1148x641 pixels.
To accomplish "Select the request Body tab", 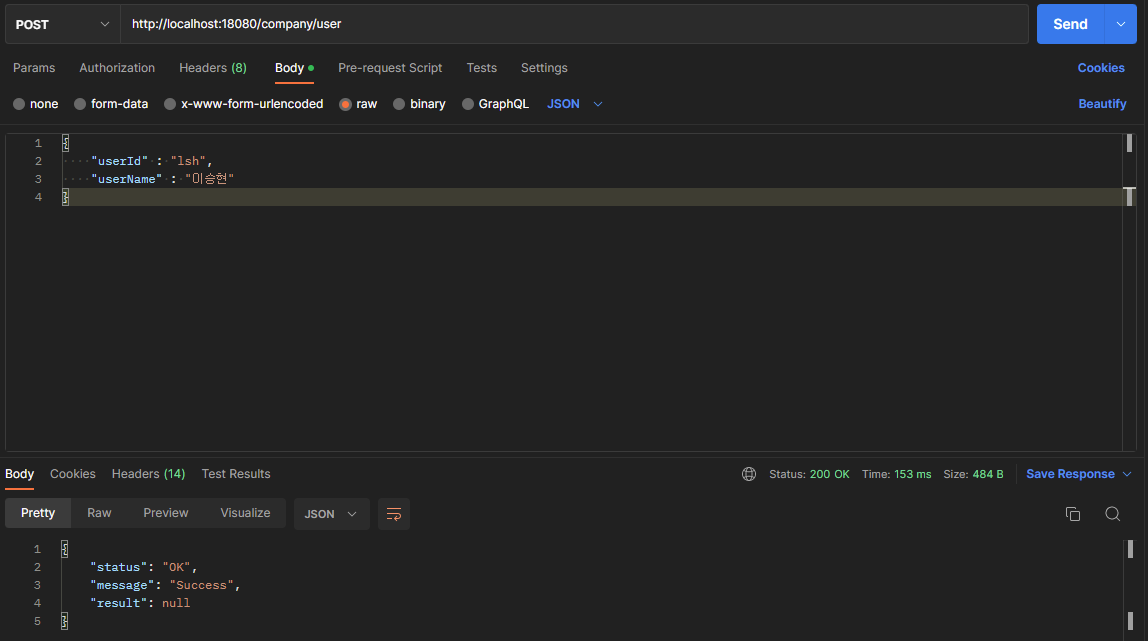I will pos(294,67).
